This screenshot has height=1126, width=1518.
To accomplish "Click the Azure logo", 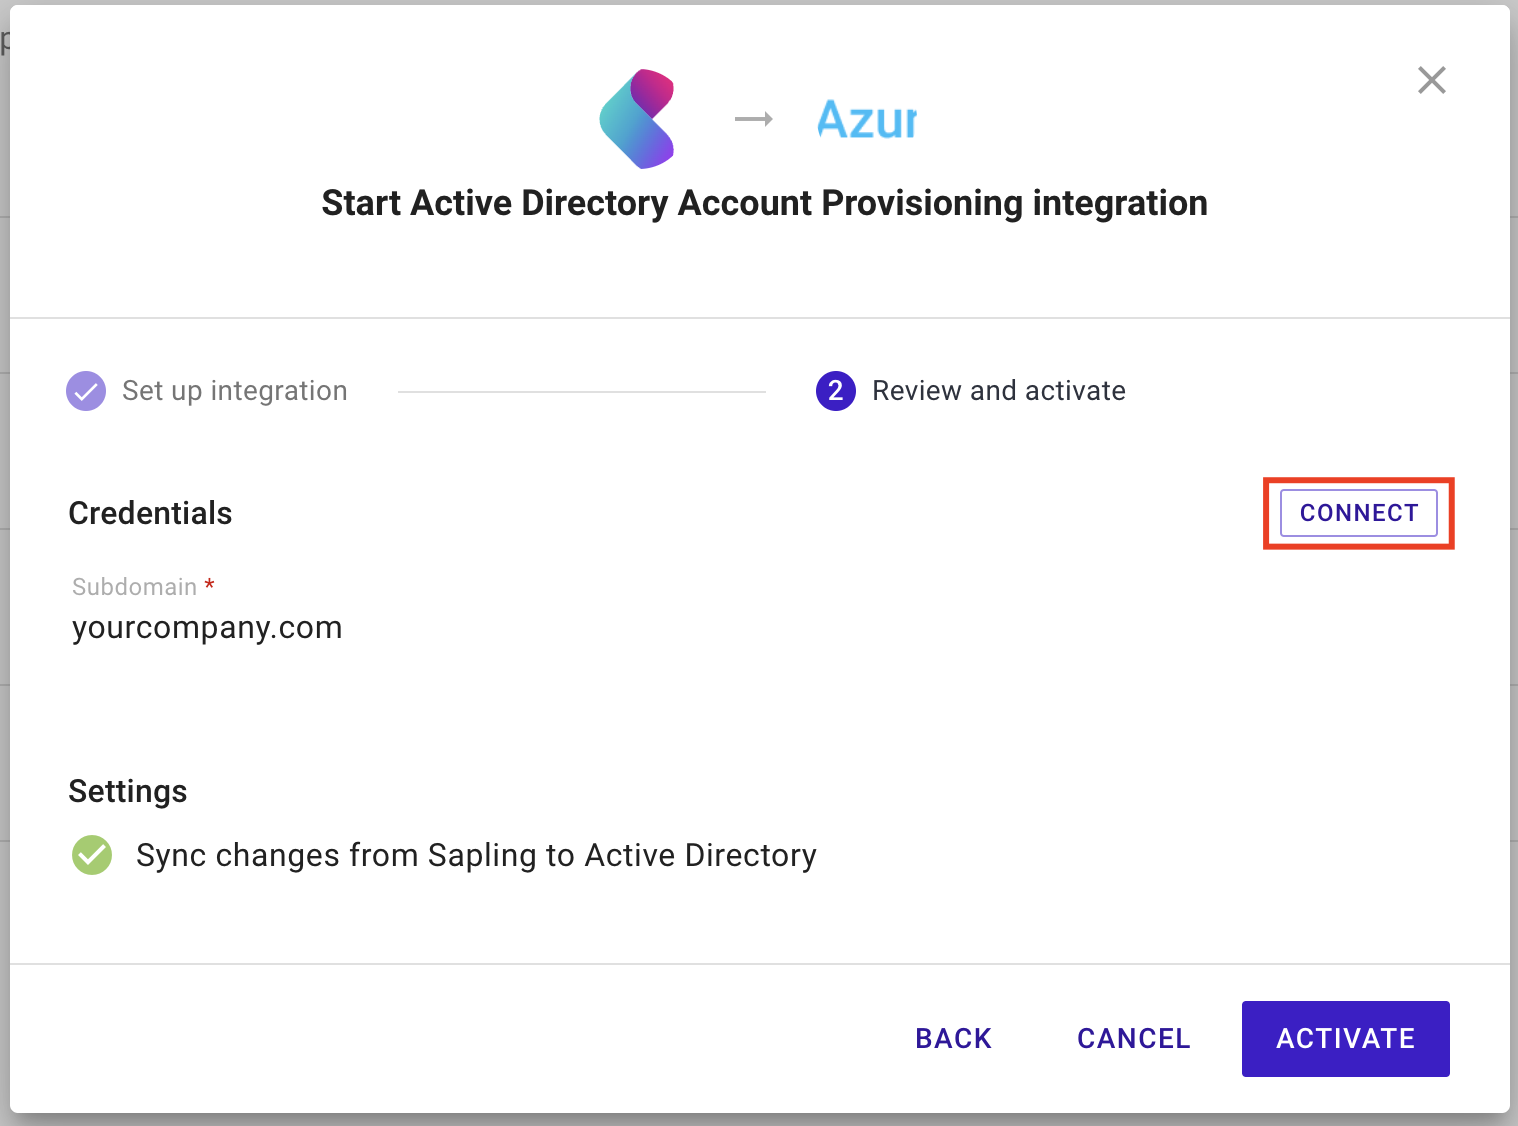I will pyautogui.click(x=866, y=120).
